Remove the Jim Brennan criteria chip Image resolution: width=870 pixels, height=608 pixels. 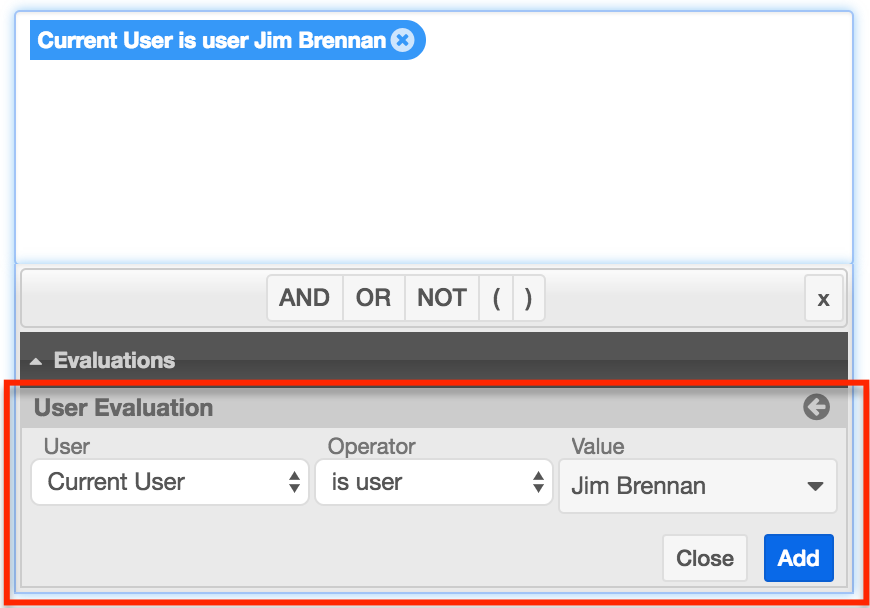click(402, 40)
